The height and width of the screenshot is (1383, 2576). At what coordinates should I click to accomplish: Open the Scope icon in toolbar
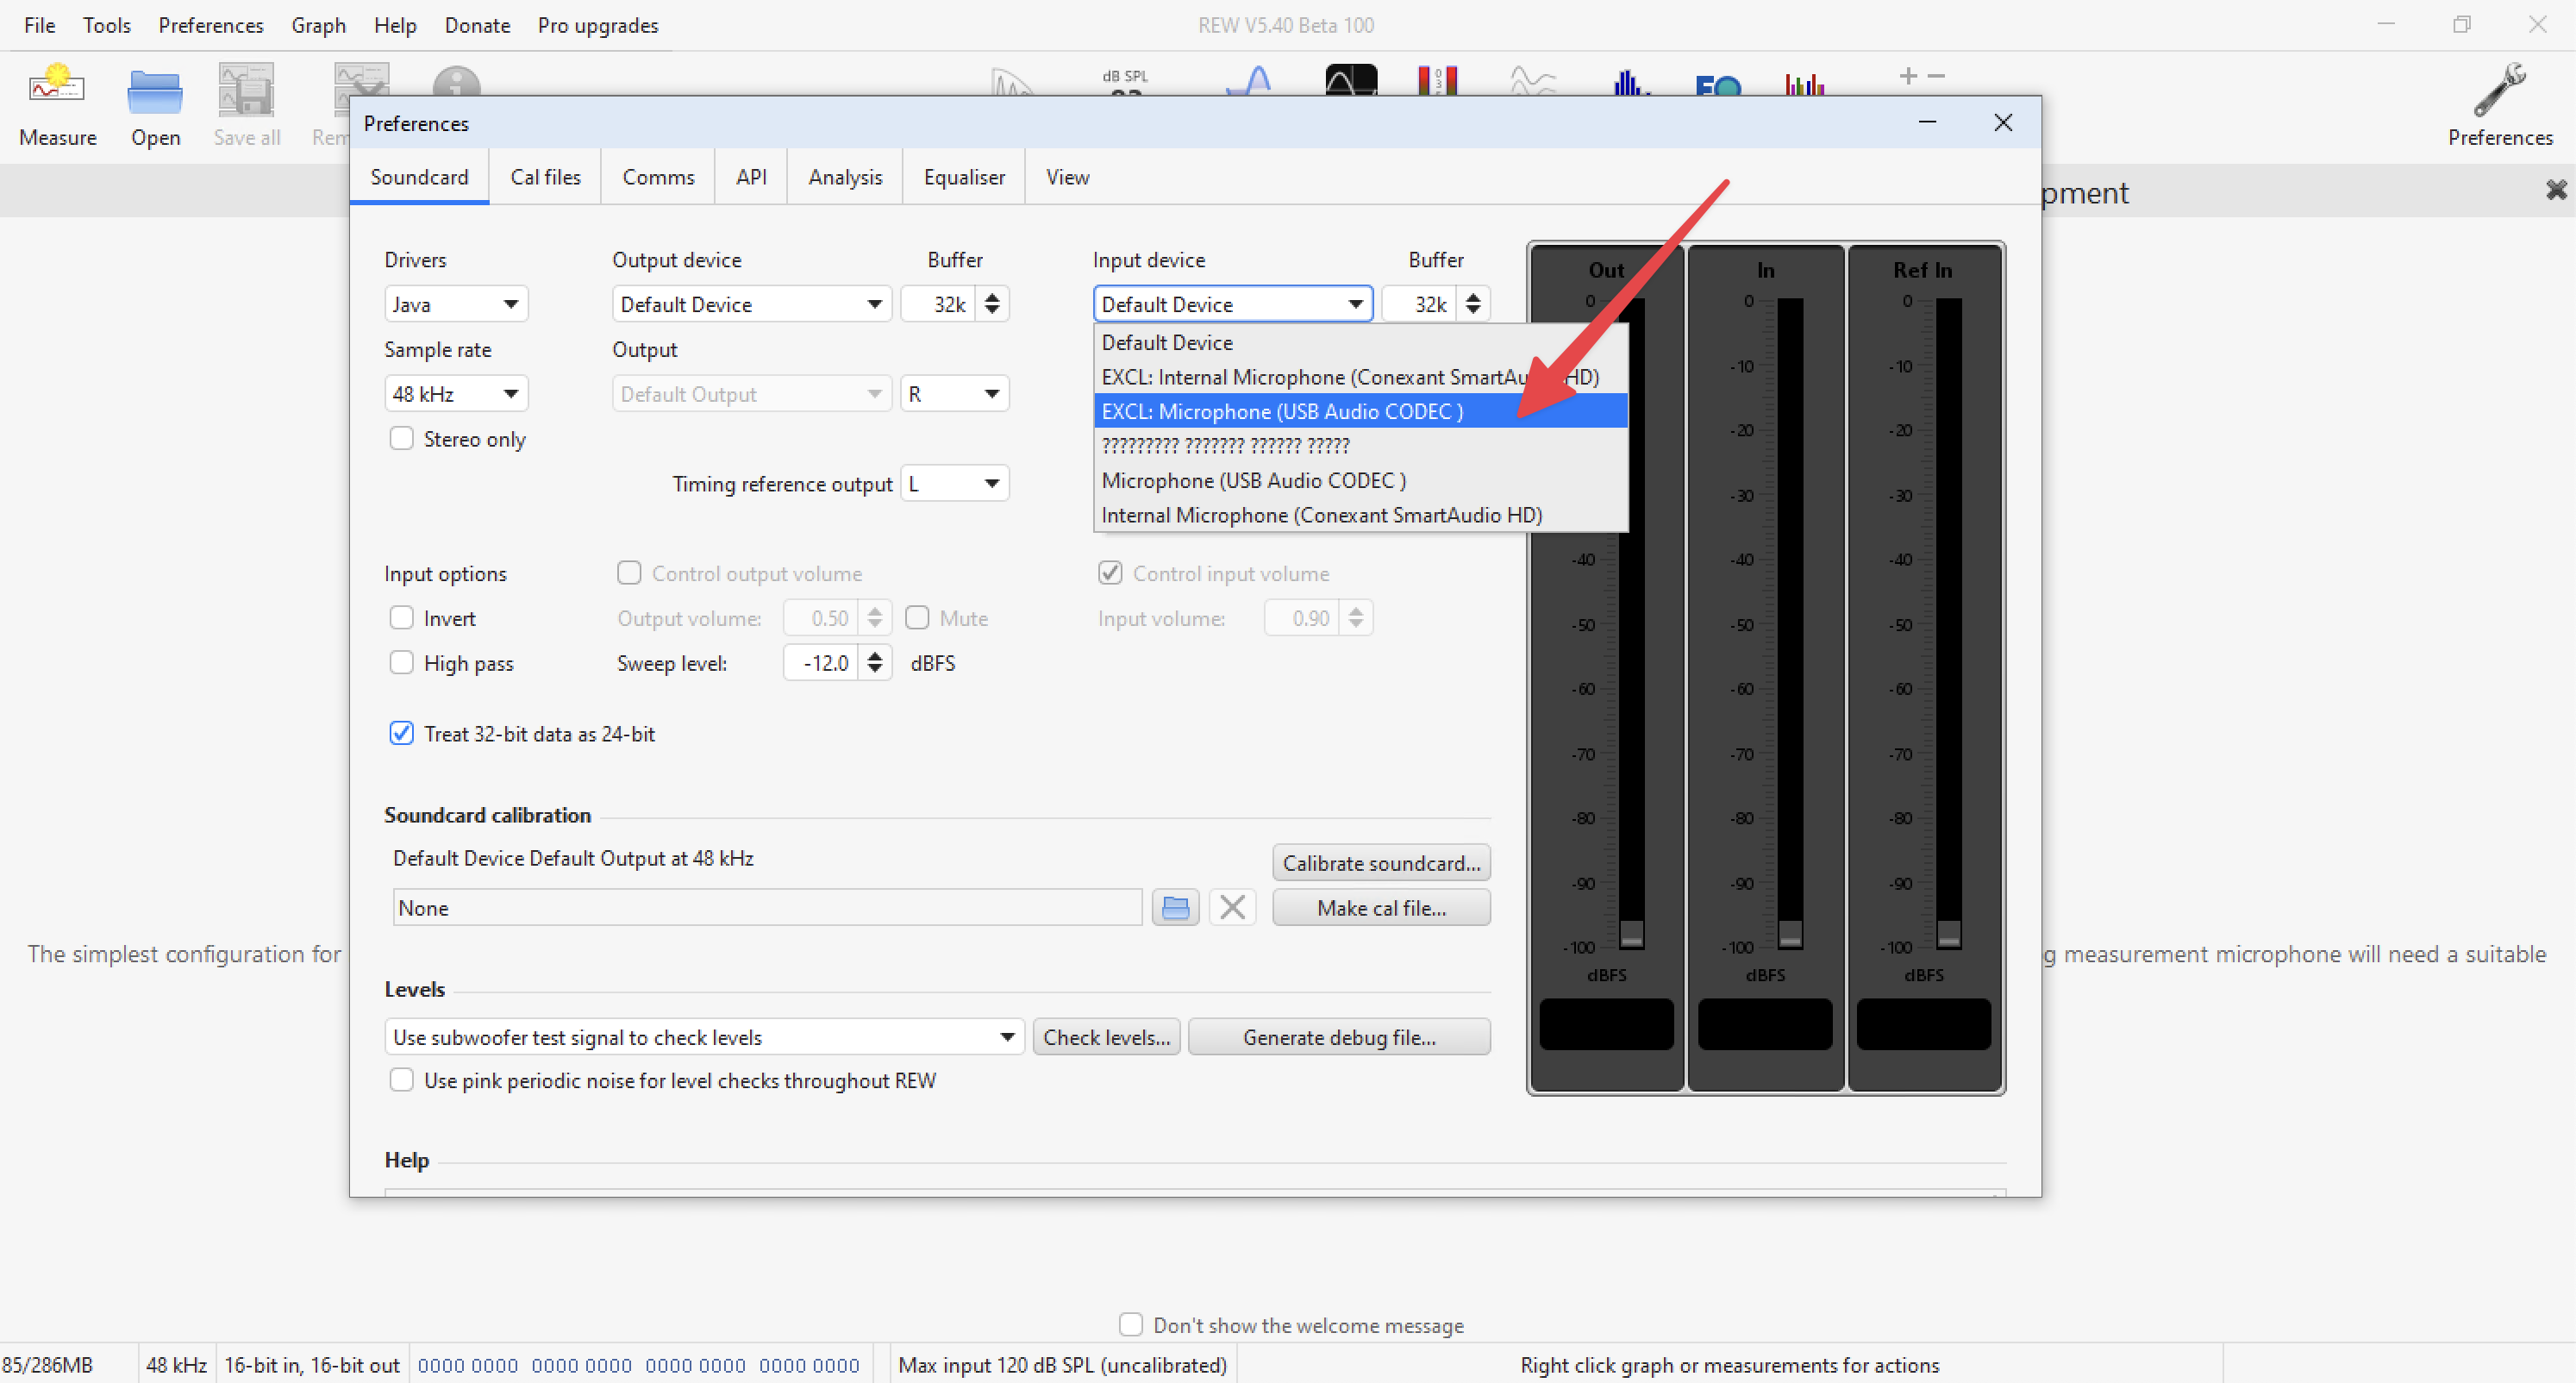click(x=1351, y=82)
